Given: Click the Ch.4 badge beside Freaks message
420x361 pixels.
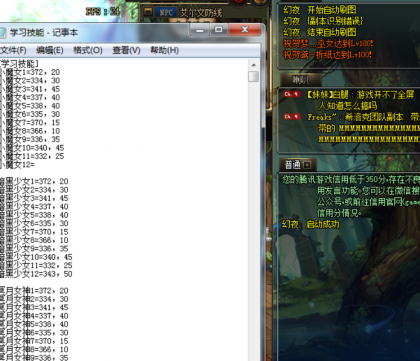Looking at the screenshot, I should pyautogui.click(x=292, y=117).
